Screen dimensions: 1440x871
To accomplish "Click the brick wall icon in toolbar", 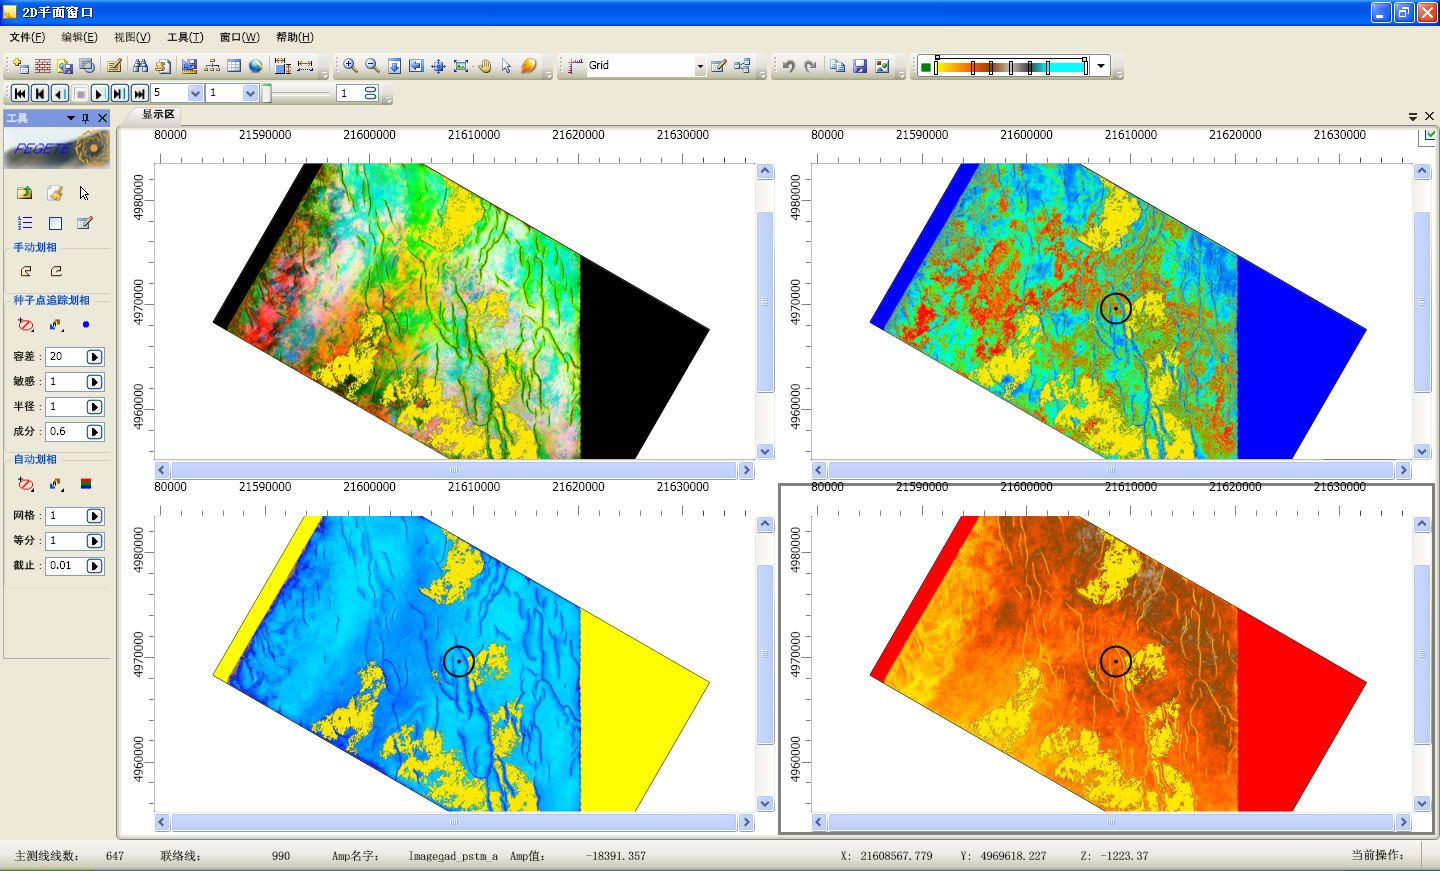I will pyautogui.click(x=43, y=66).
